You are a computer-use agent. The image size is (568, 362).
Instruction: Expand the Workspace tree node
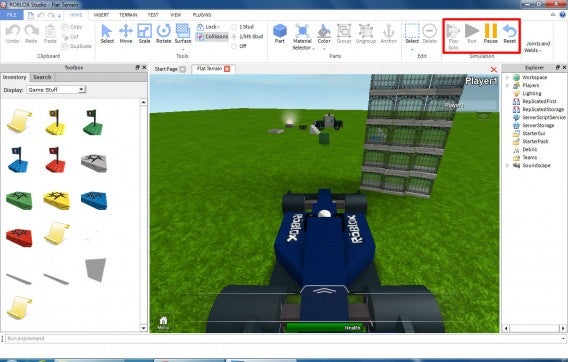tap(507, 77)
